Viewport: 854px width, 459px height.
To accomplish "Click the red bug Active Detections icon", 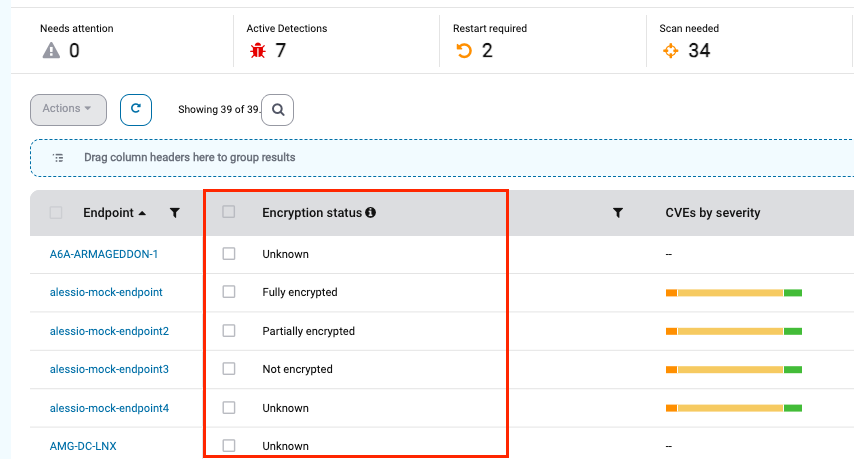I will pyautogui.click(x=258, y=51).
